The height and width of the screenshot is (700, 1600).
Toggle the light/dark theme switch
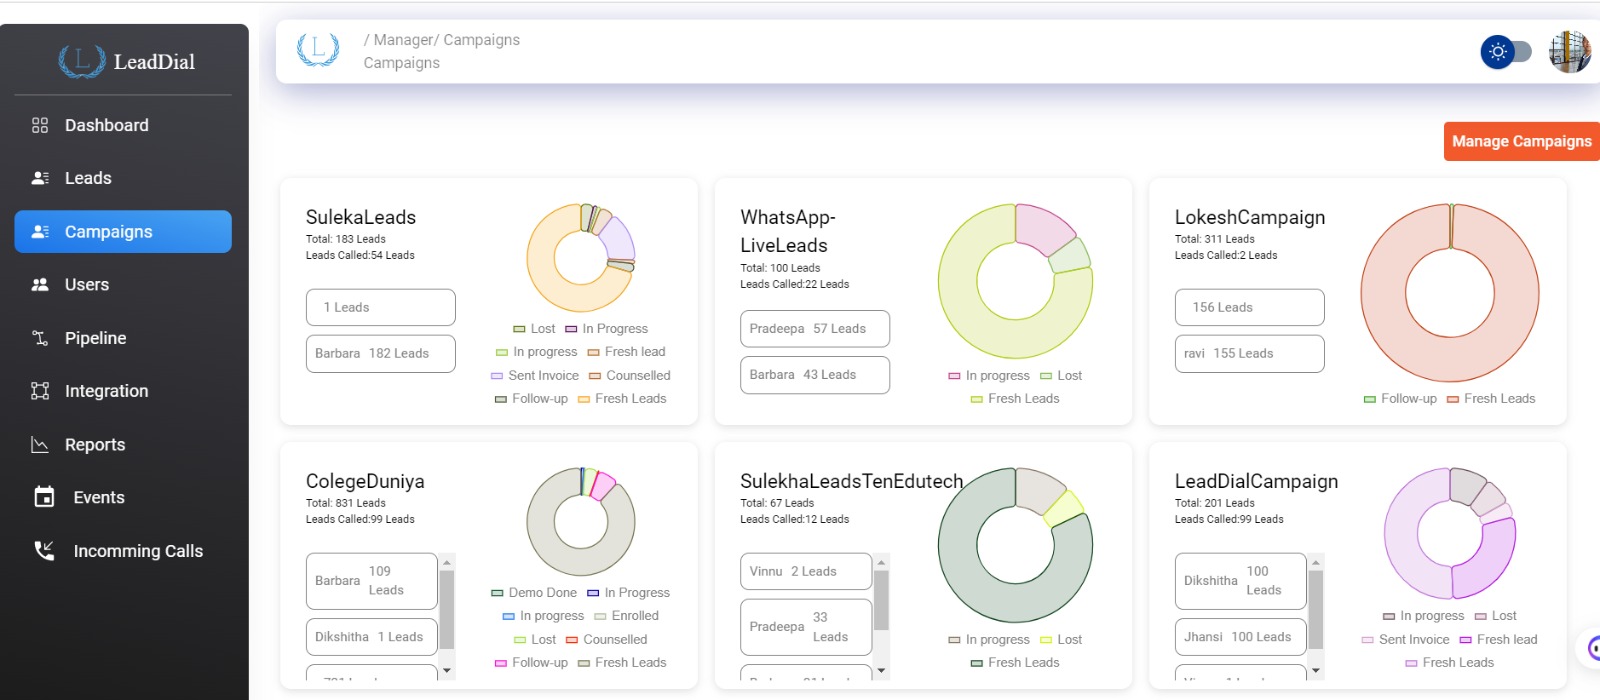(1506, 51)
